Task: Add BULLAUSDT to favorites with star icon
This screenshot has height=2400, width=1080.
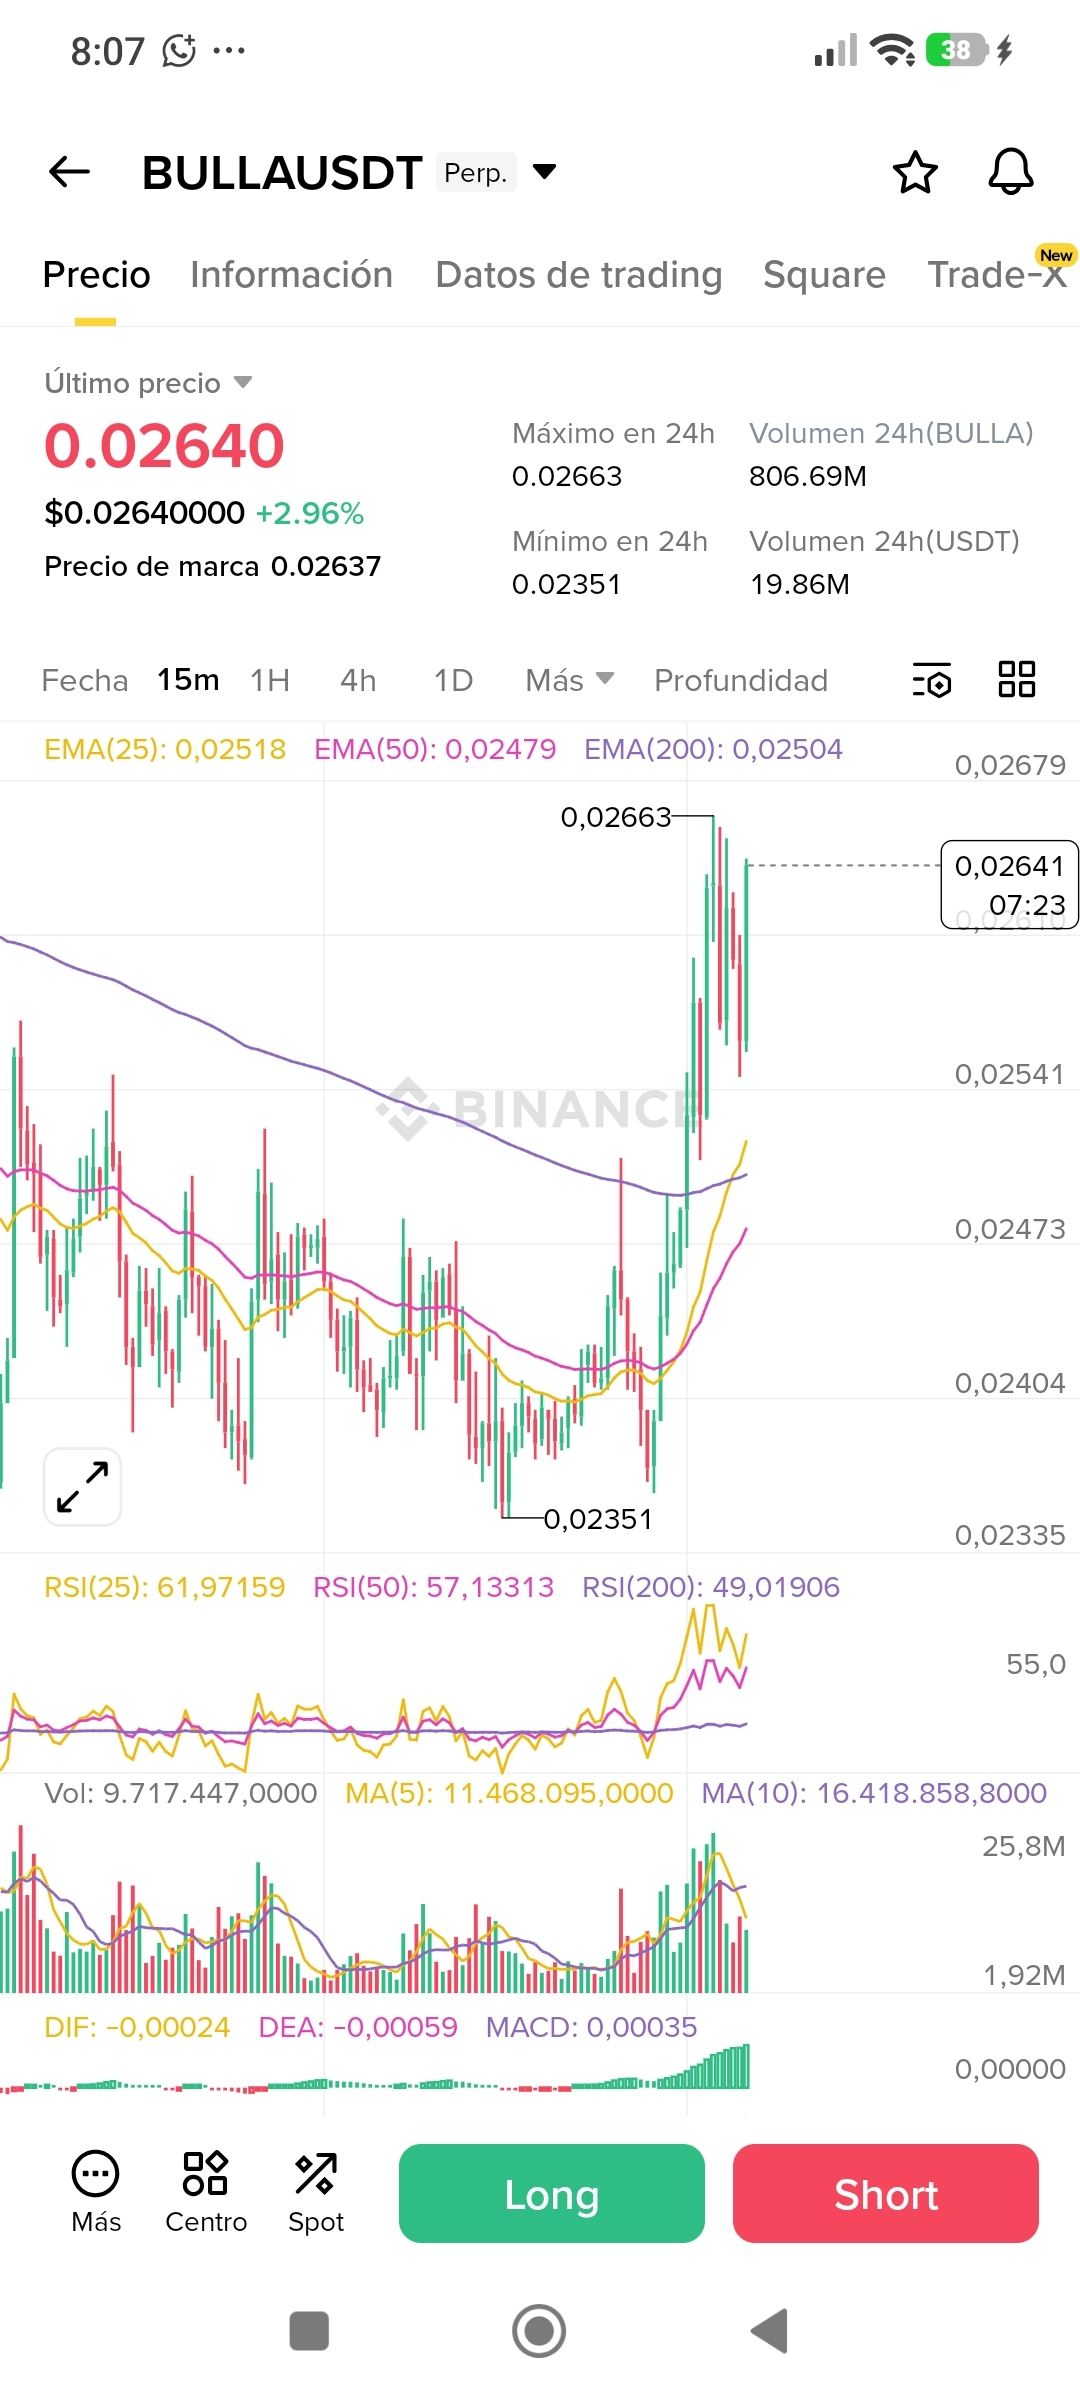Action: pos(915,172)
